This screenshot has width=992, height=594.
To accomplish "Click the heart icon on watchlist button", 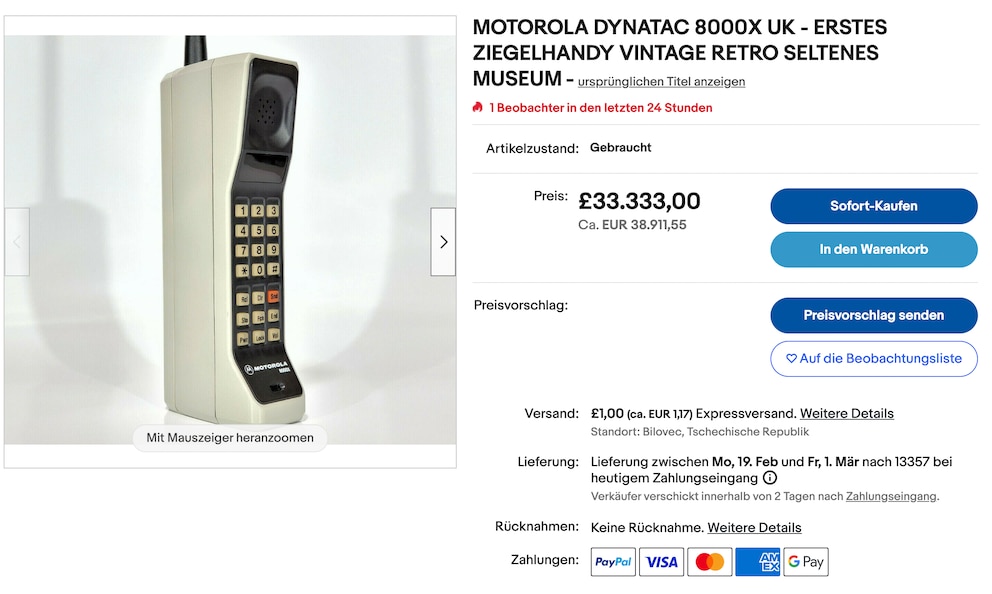I will tap(791, 359).
